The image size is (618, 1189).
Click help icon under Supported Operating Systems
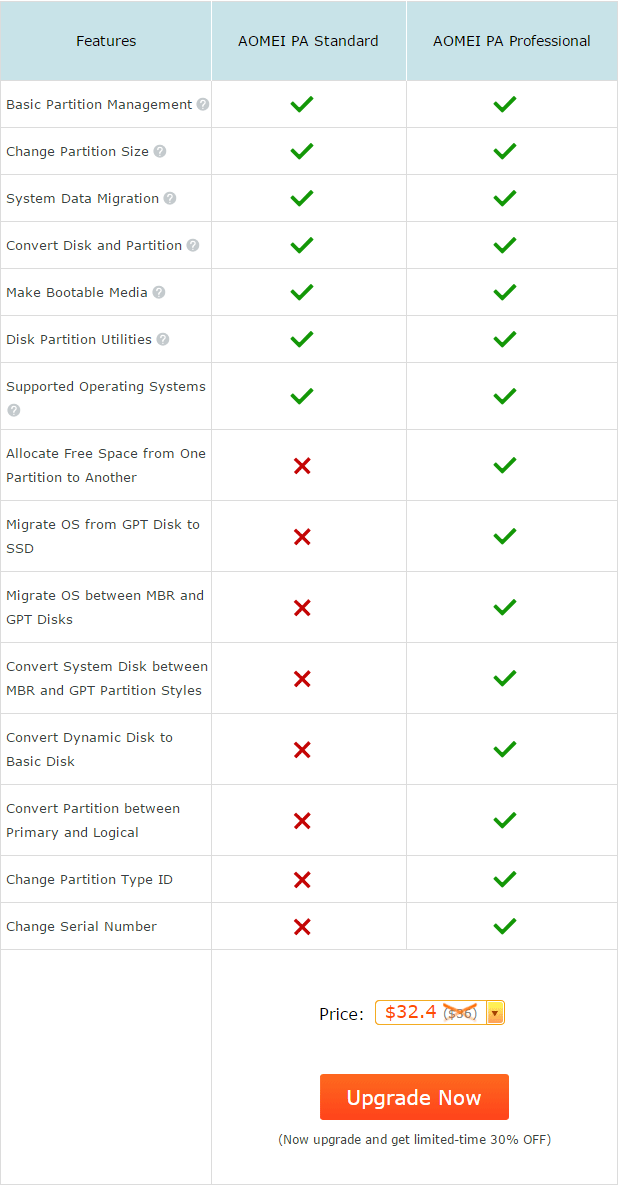[14, 410]
